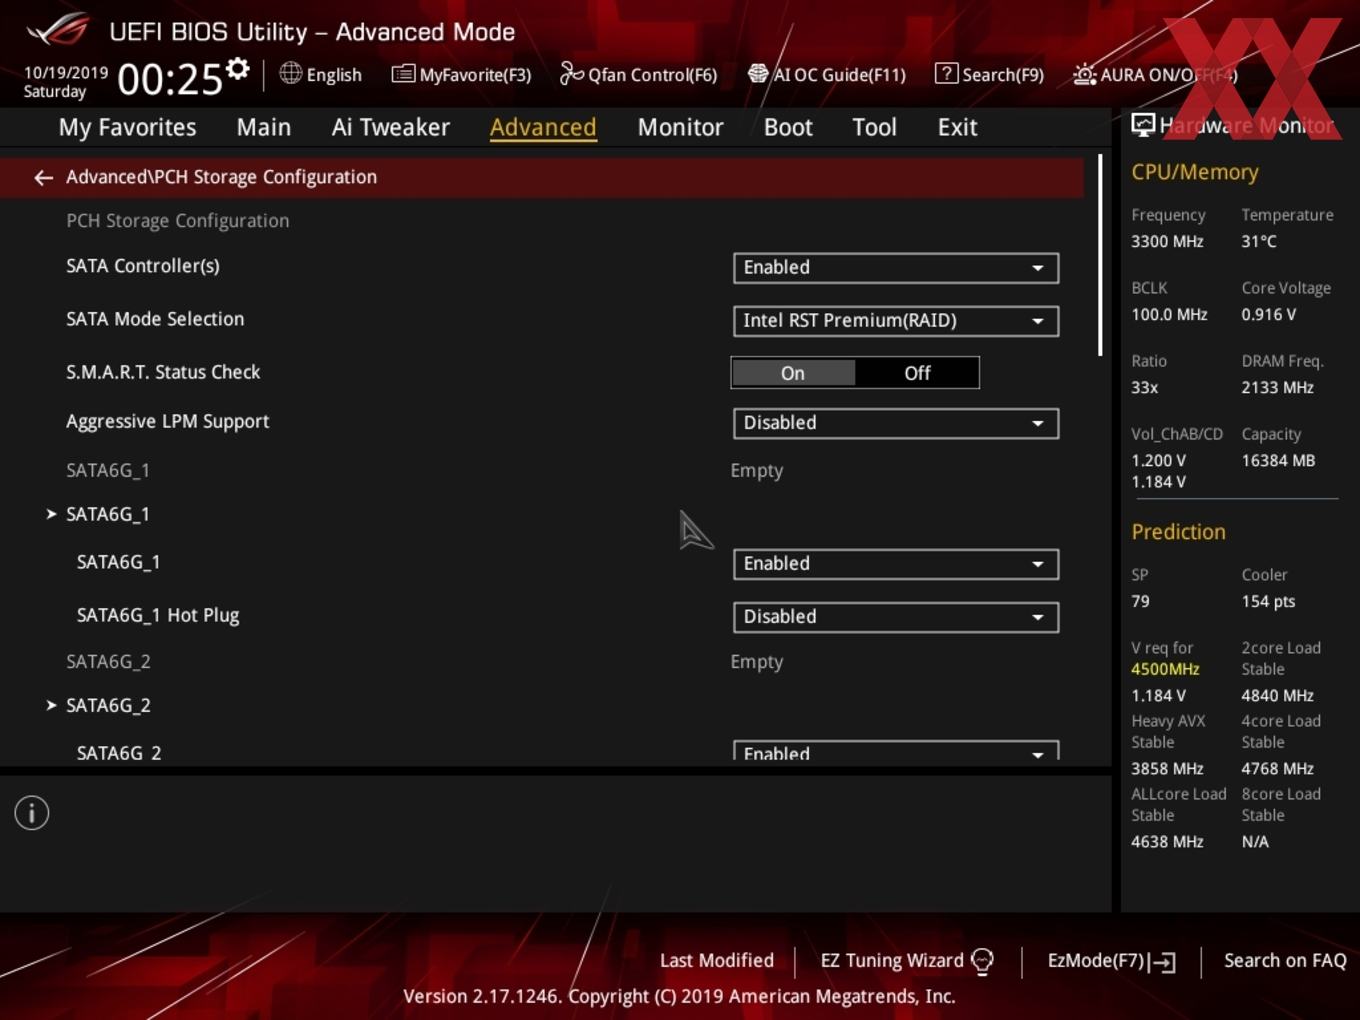Set S.M.A.R.T. Status Check to On
1360x1020 pixels.
[x=793, y=373]
